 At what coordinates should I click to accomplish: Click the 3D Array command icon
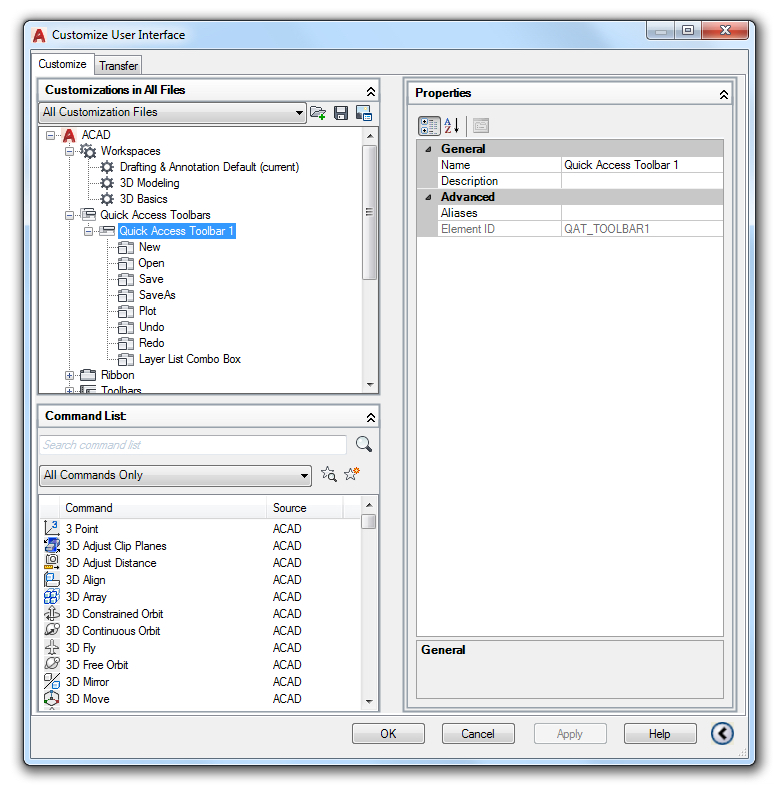52,597
